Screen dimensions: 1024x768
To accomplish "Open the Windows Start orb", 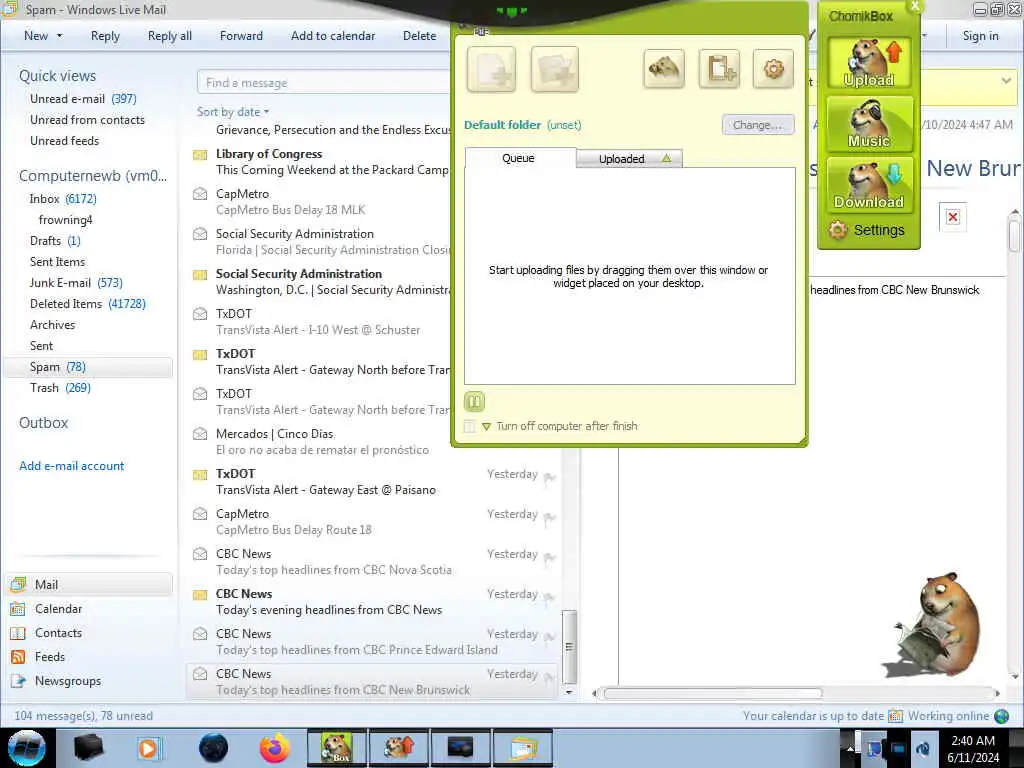I will pyautogui.click(x=27, y=748).
